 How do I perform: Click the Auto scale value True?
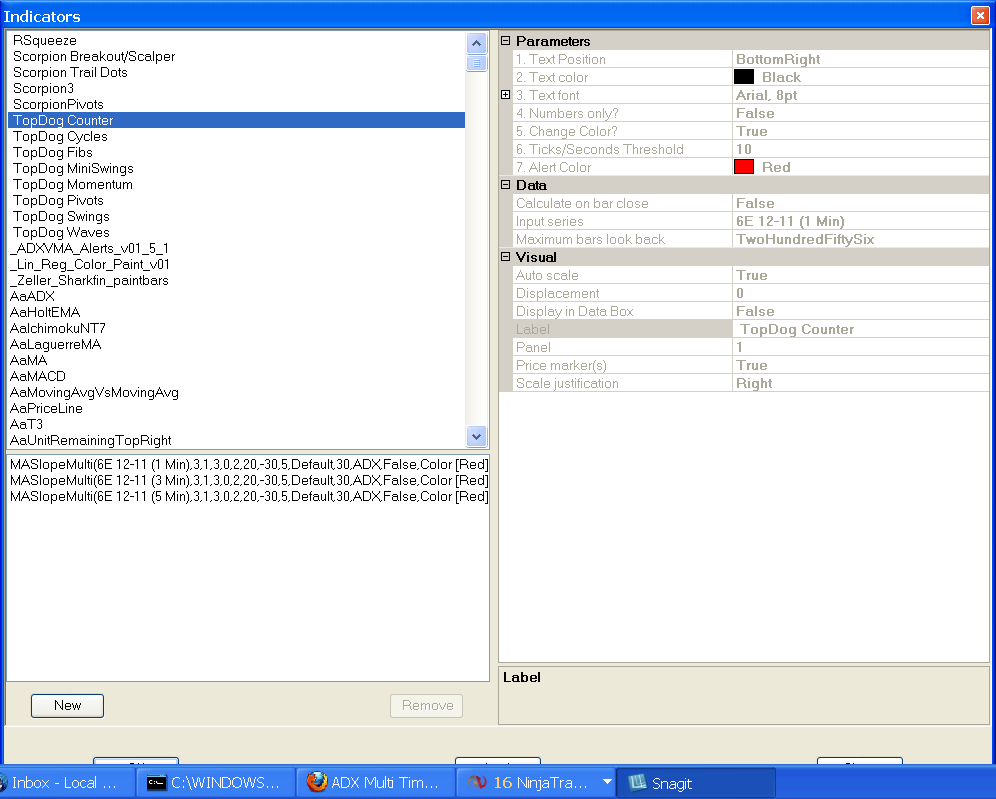861,275
